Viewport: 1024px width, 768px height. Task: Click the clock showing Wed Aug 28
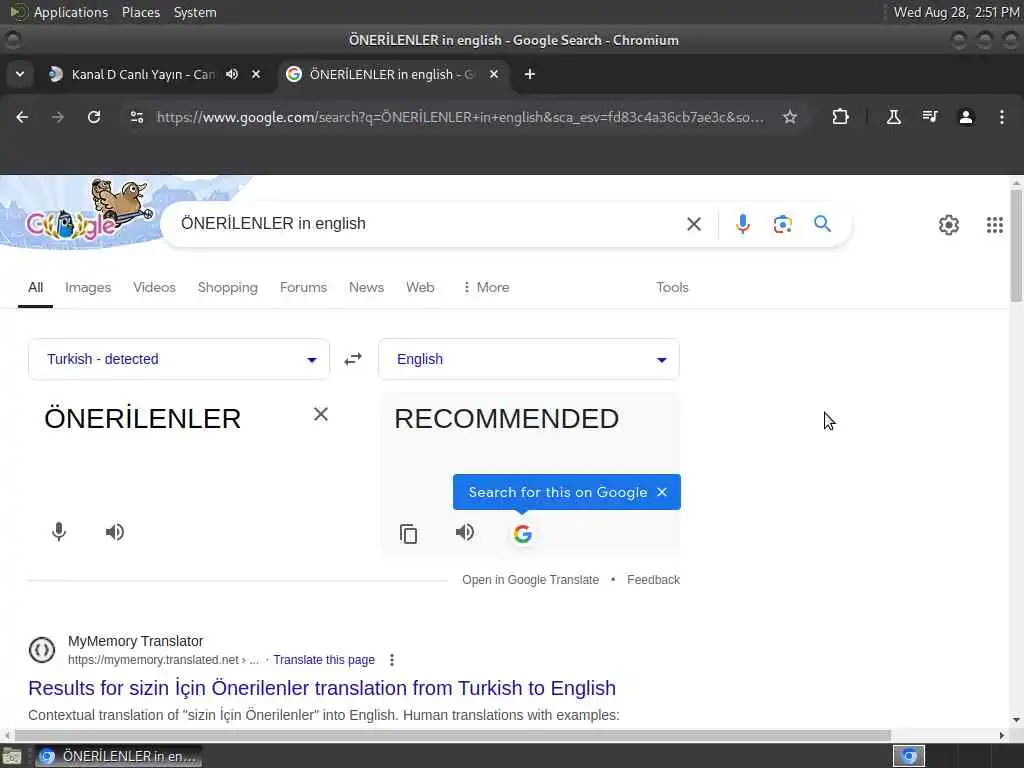(956, 12)
